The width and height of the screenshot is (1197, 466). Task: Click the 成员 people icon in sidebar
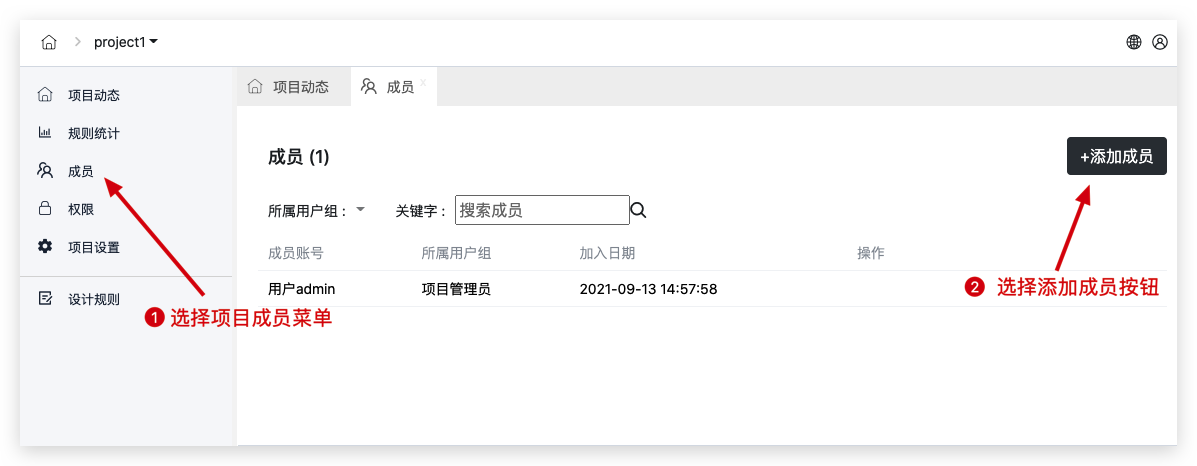point(45,171)
